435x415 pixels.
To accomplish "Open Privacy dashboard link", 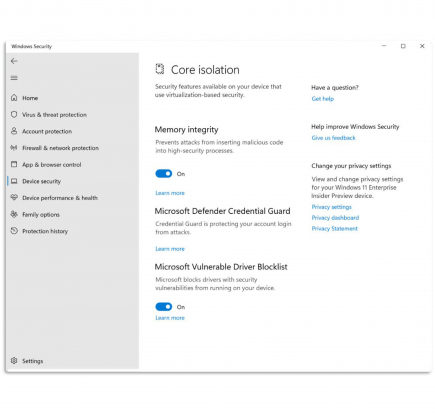I will point(335,218).
